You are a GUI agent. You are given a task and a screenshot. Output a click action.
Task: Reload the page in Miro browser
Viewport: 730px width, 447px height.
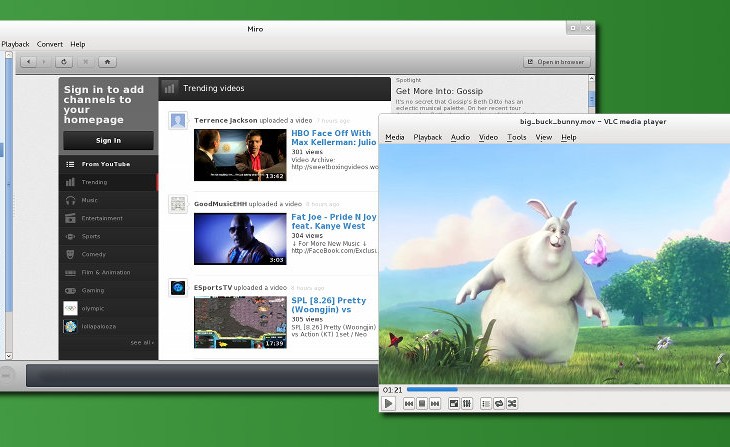63,62
